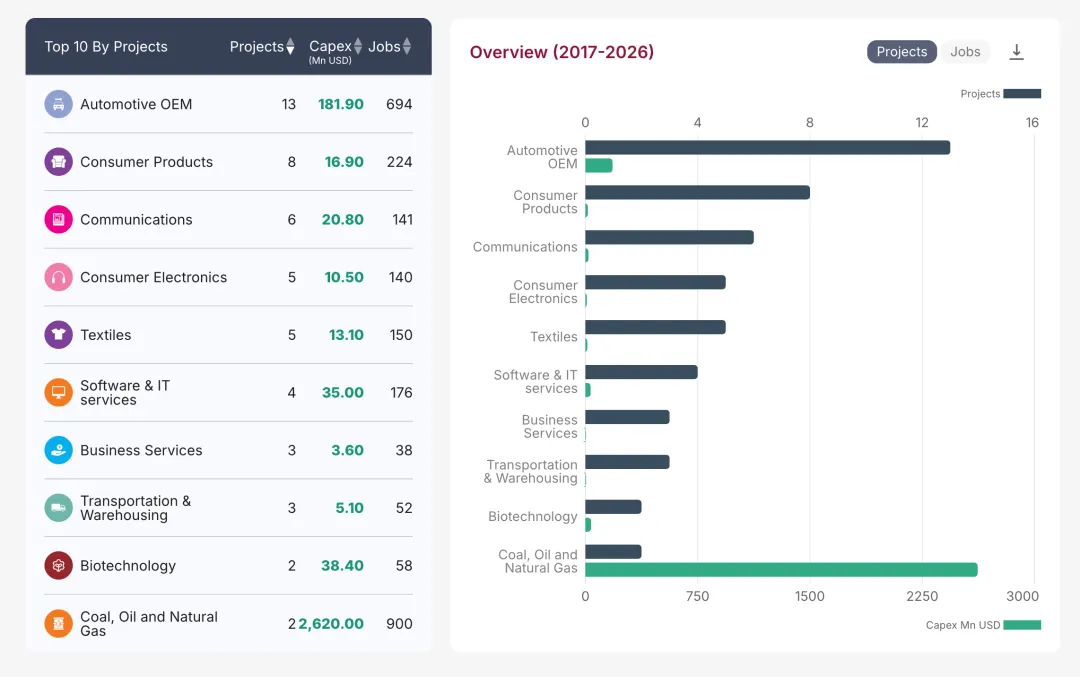Download the overview chart
1080x677 pixels.
1016,52
